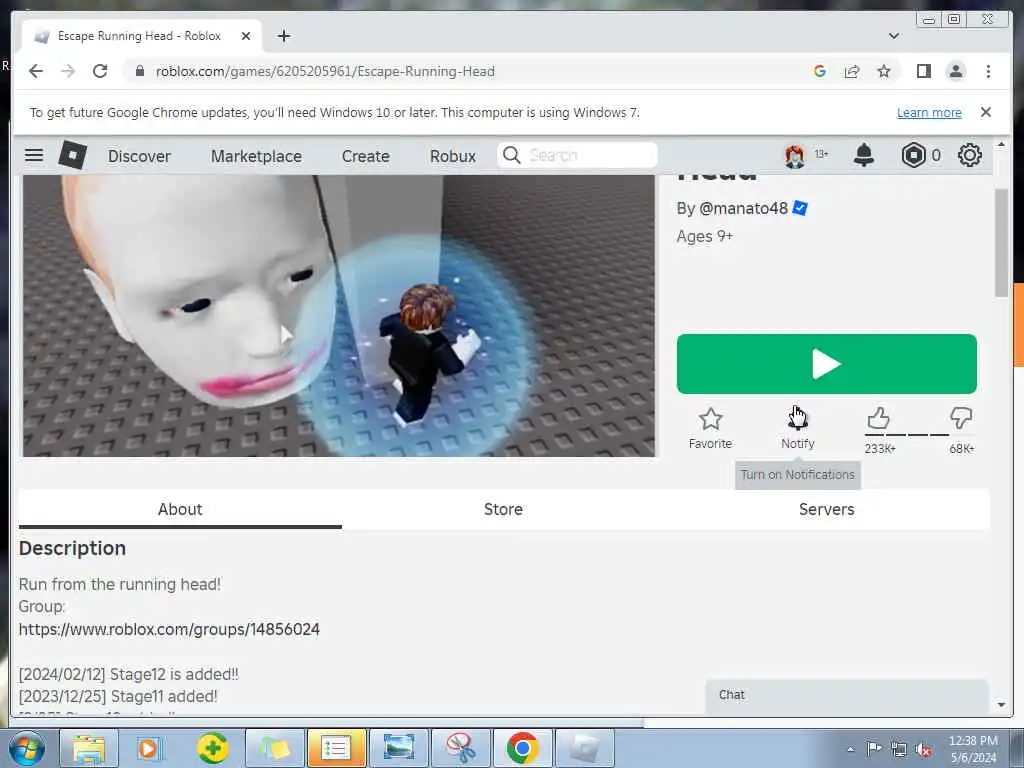Dislike the game with thumbs down
Image resolution: width=1024 pixels, height=768 pixels.
click(961, 418)
